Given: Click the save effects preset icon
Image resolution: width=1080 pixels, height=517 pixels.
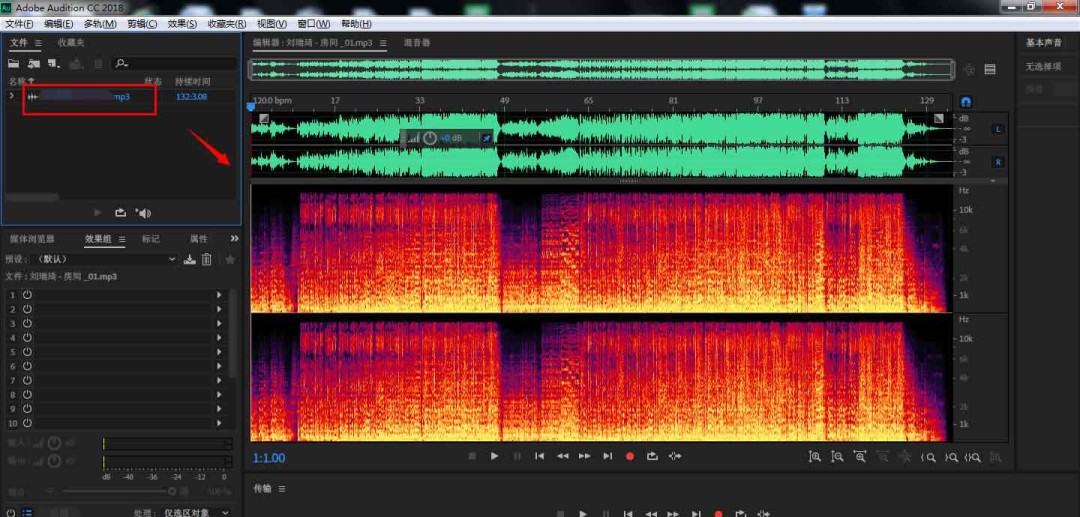Looking at the screenshot, I should click(x=189, y=260).
